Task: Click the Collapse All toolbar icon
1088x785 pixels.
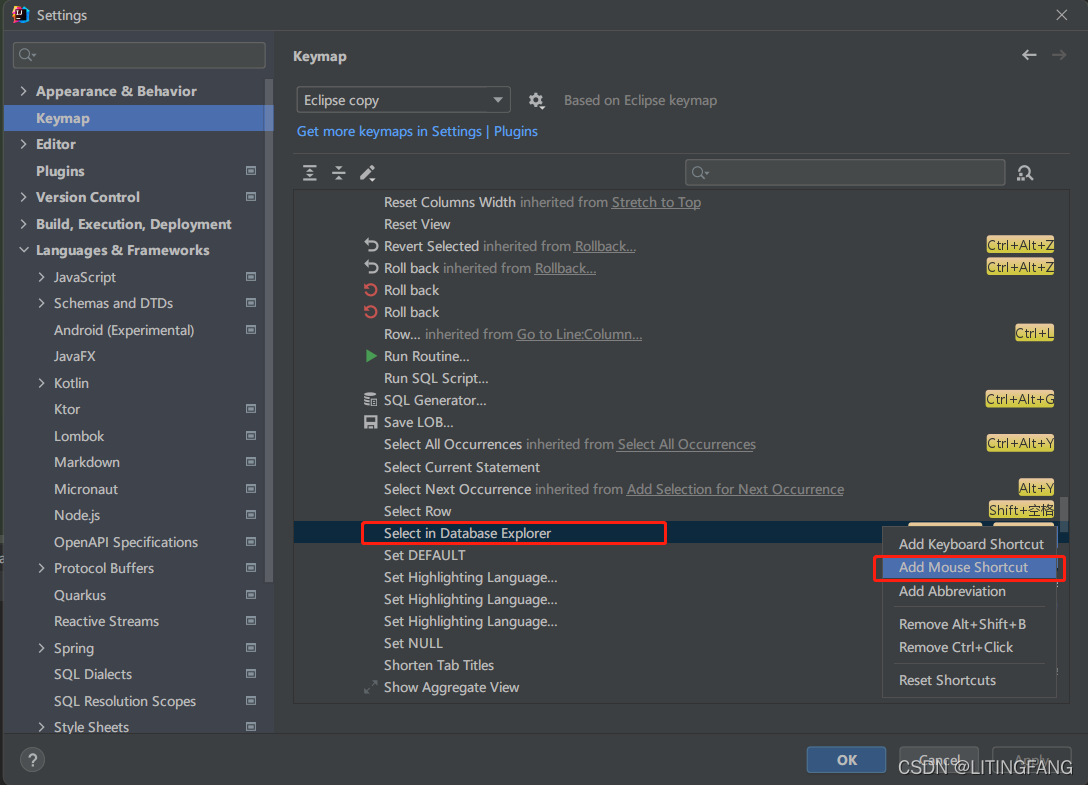Action: click(x=339, y=173)
